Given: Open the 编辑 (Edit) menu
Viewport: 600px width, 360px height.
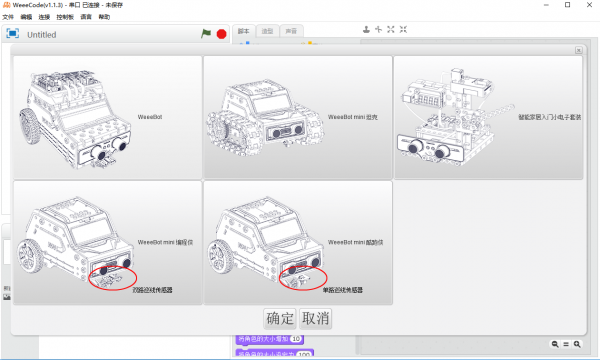Looking at the screenshot, I should [26, 17].
